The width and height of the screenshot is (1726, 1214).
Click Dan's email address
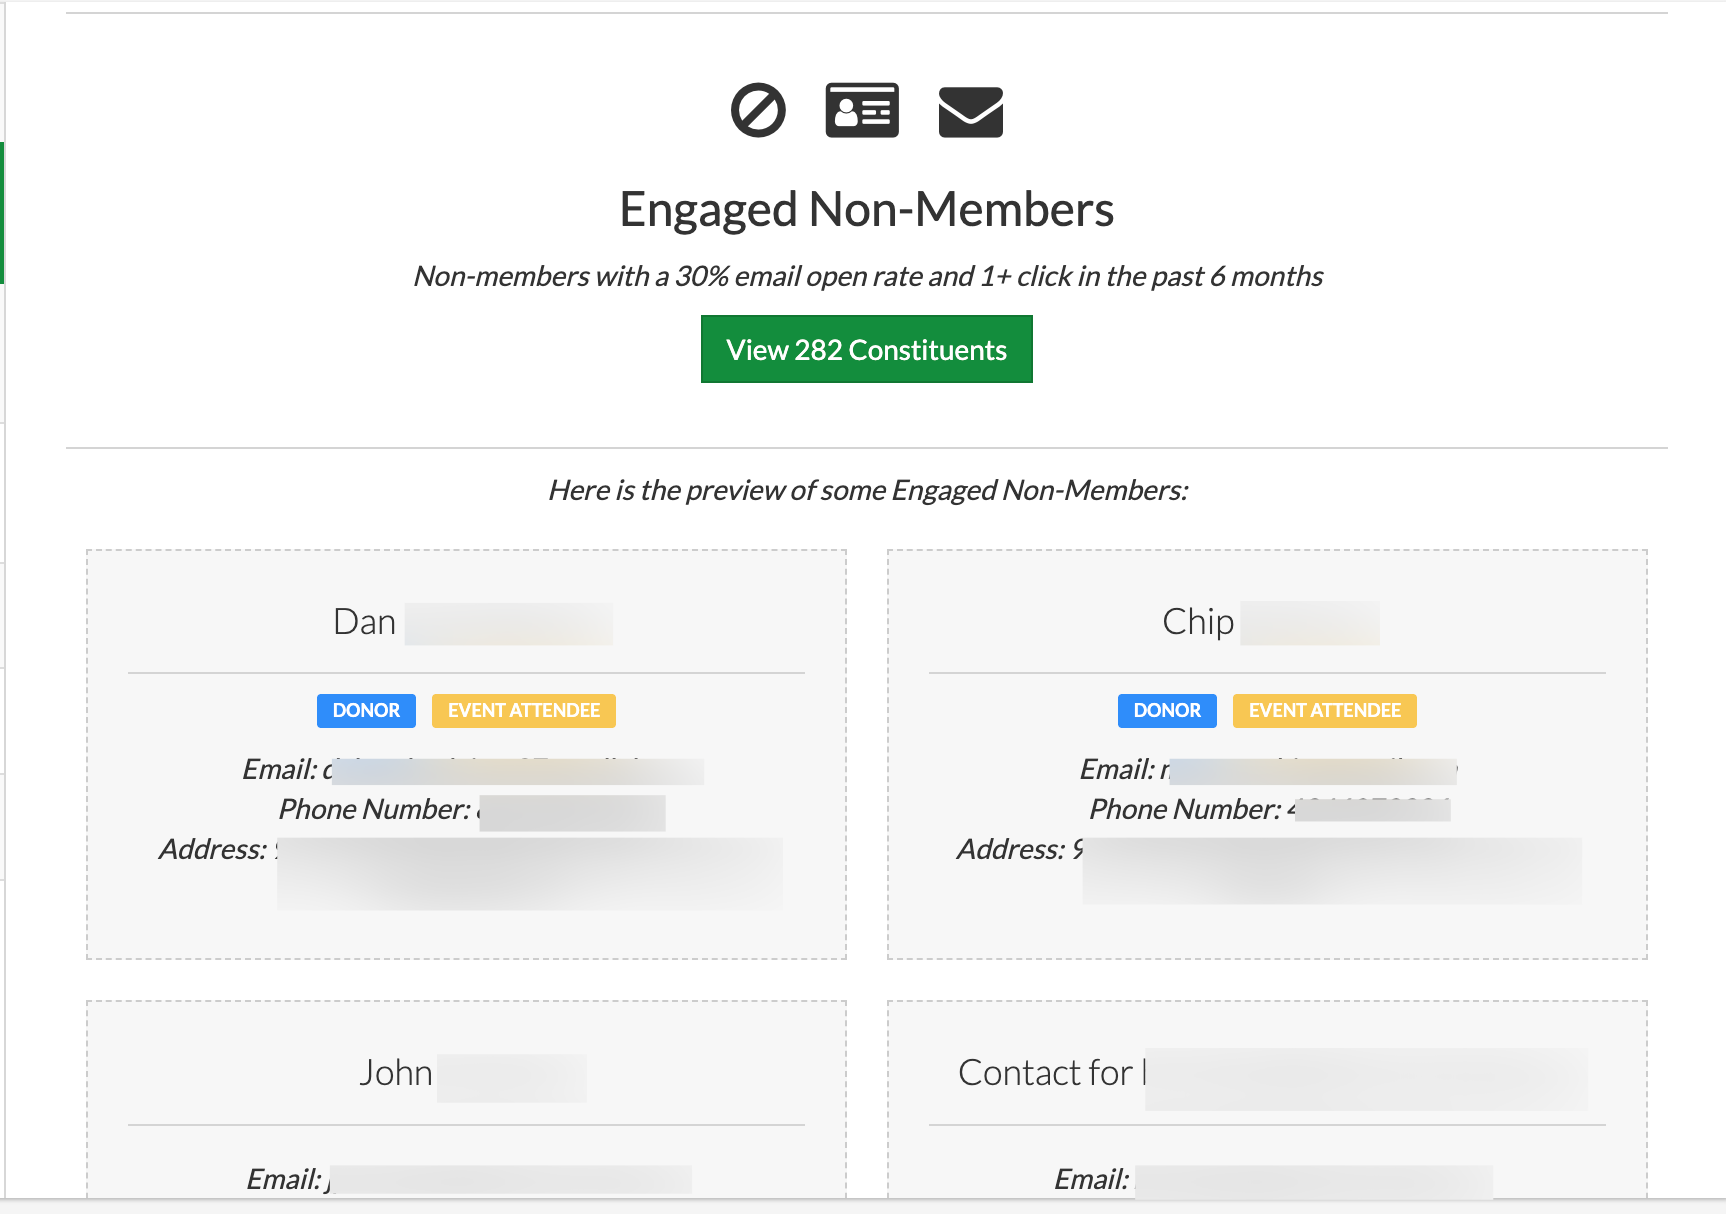(x=513, y=770)
